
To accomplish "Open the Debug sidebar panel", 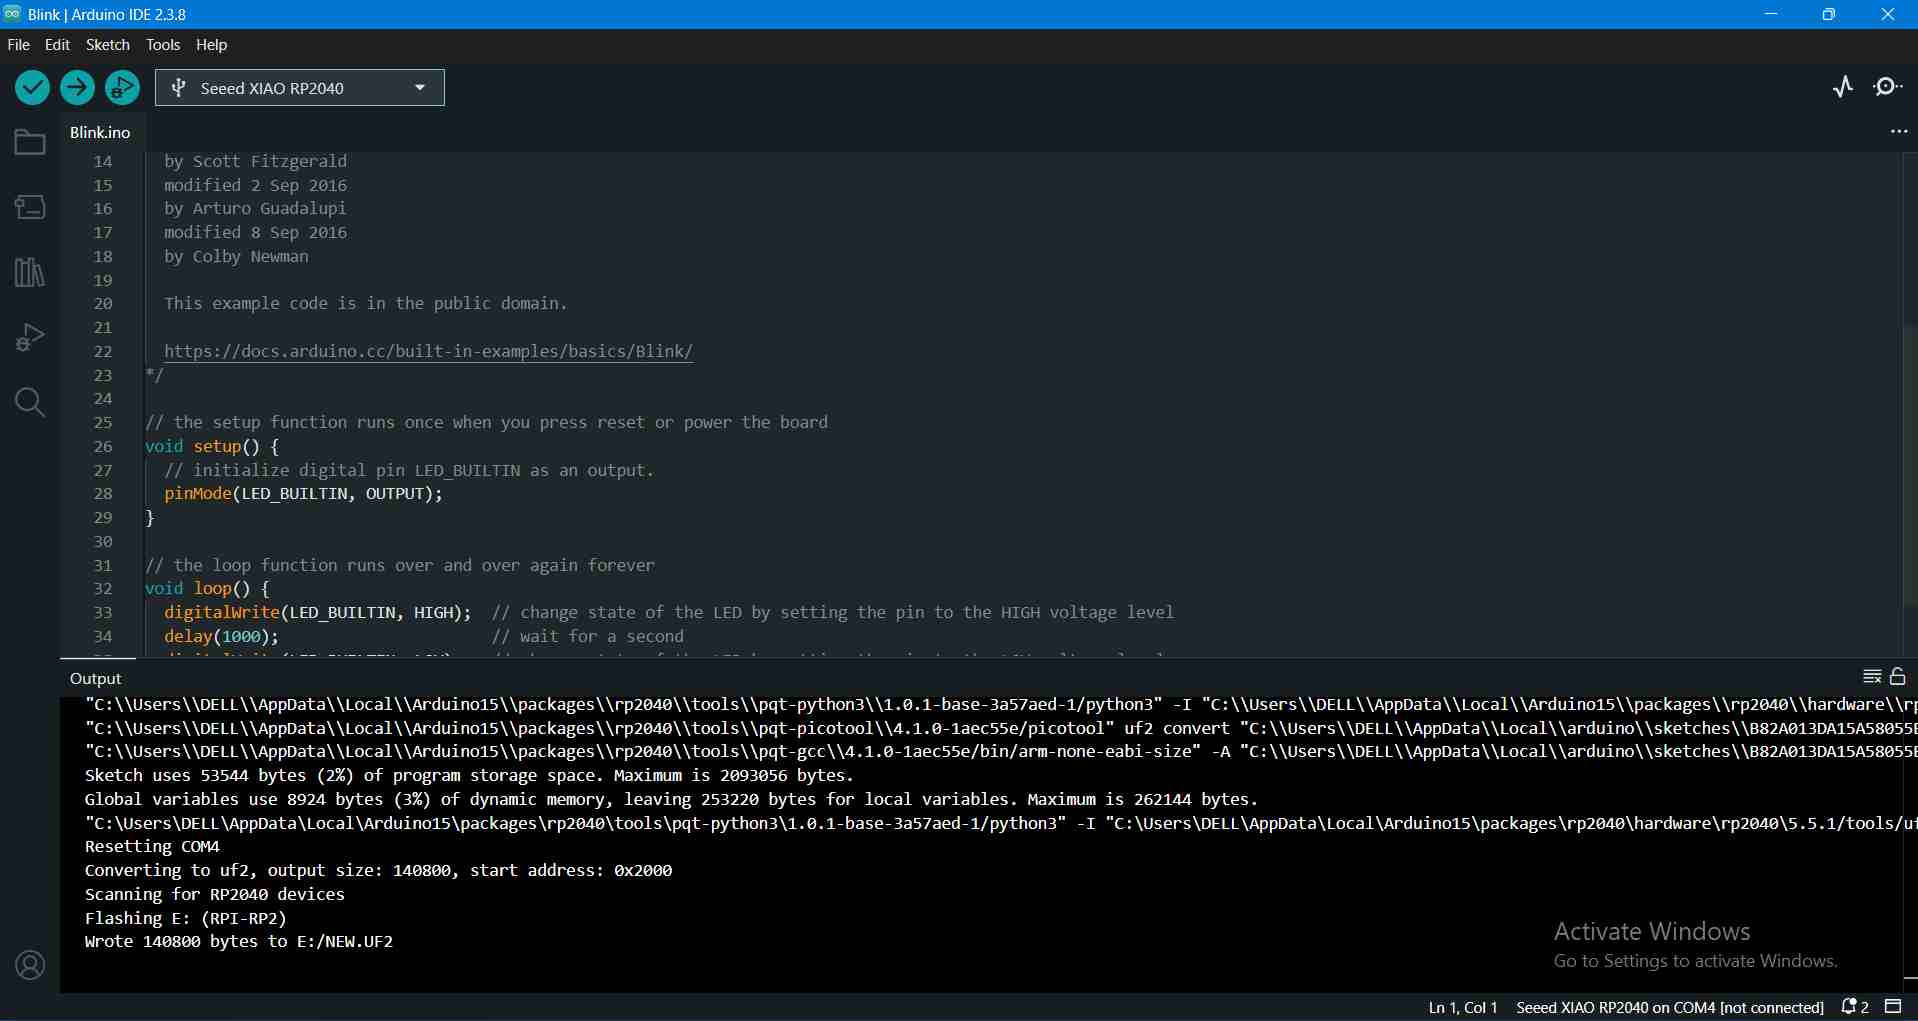I will point(30,337).
